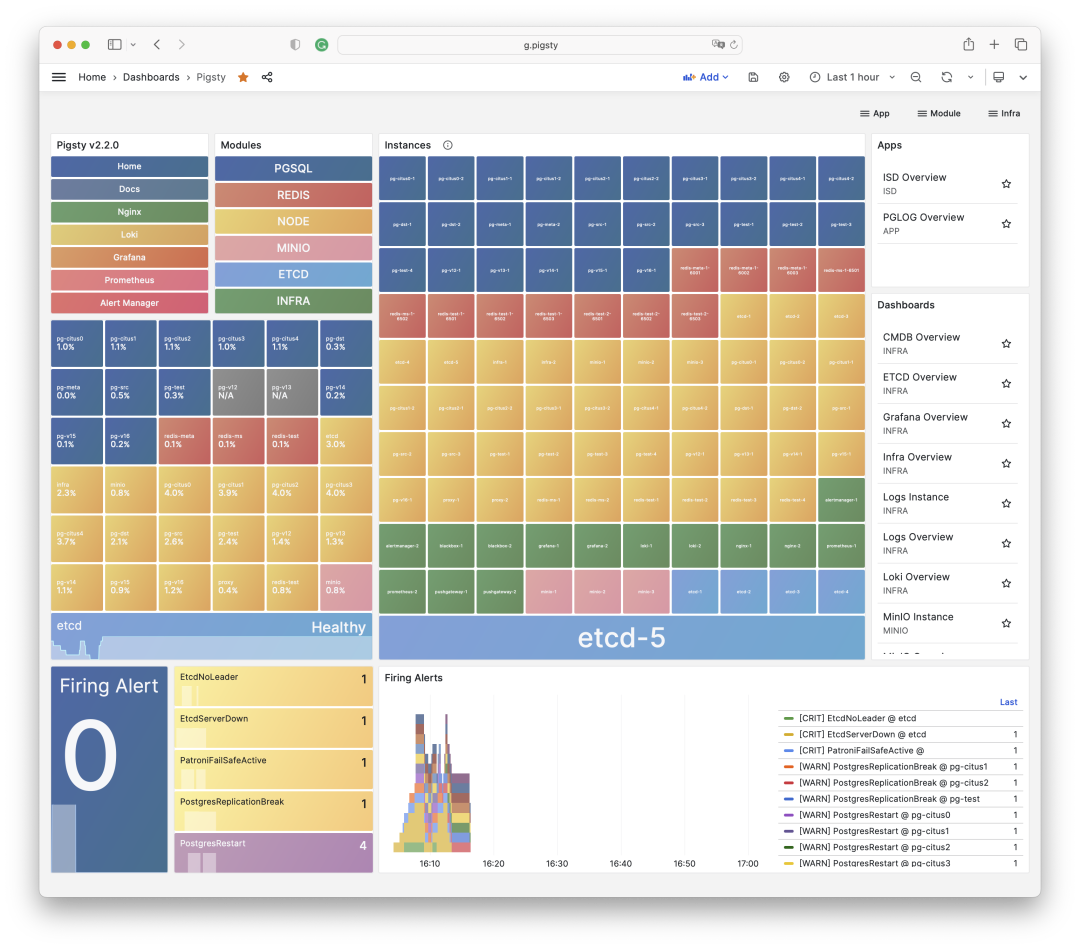The image size is (1080, 949).
Task: Click the green CRIT EtcdNoLeader legend swatch
Action: (x=789, y=718)
